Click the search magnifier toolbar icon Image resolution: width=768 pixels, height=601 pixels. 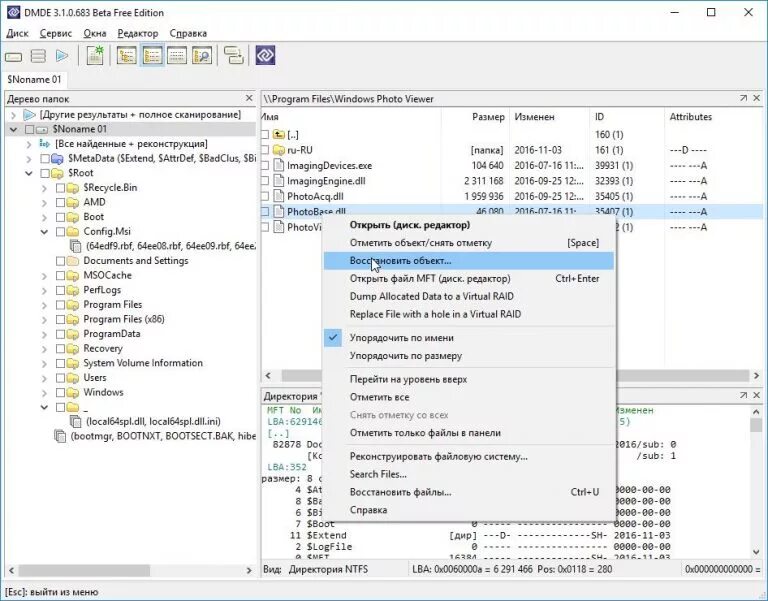click(202, 55)
